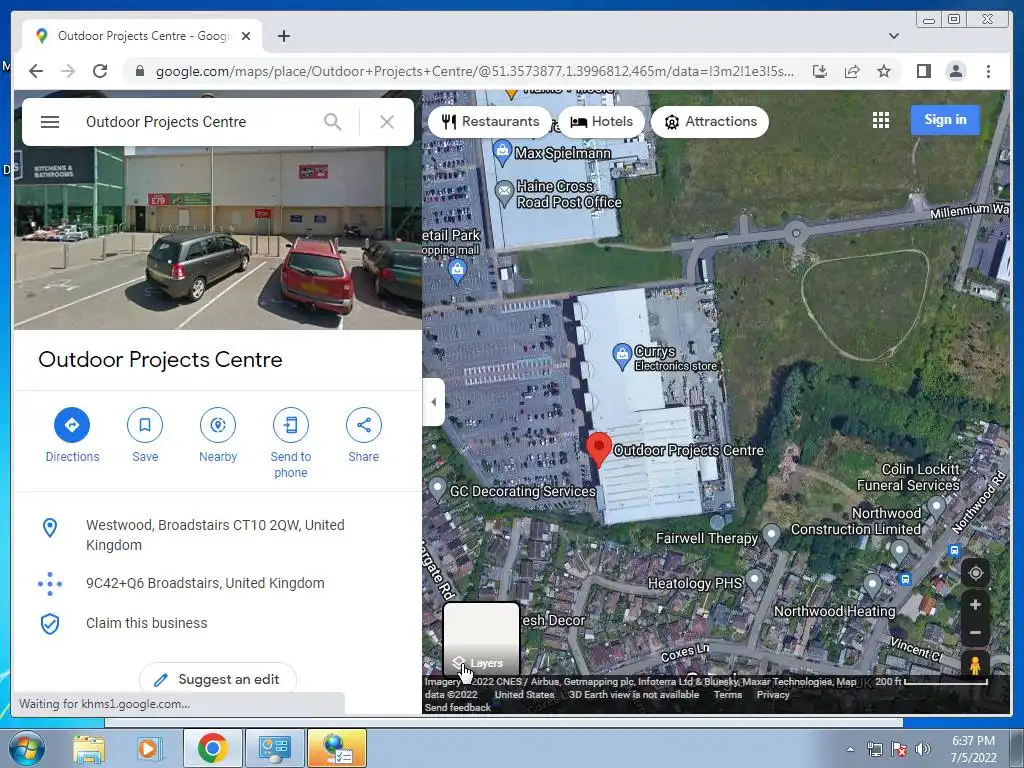
Task: Select the Heatology PHS map marker
Action: [x=754, y=579]
